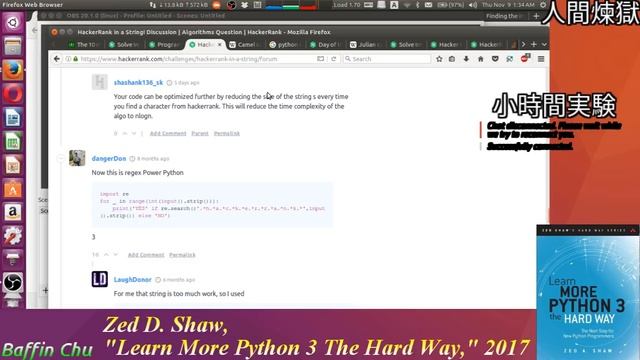
Task: Upvote dangerDon's regex comment
Action: tap(106, 255)
